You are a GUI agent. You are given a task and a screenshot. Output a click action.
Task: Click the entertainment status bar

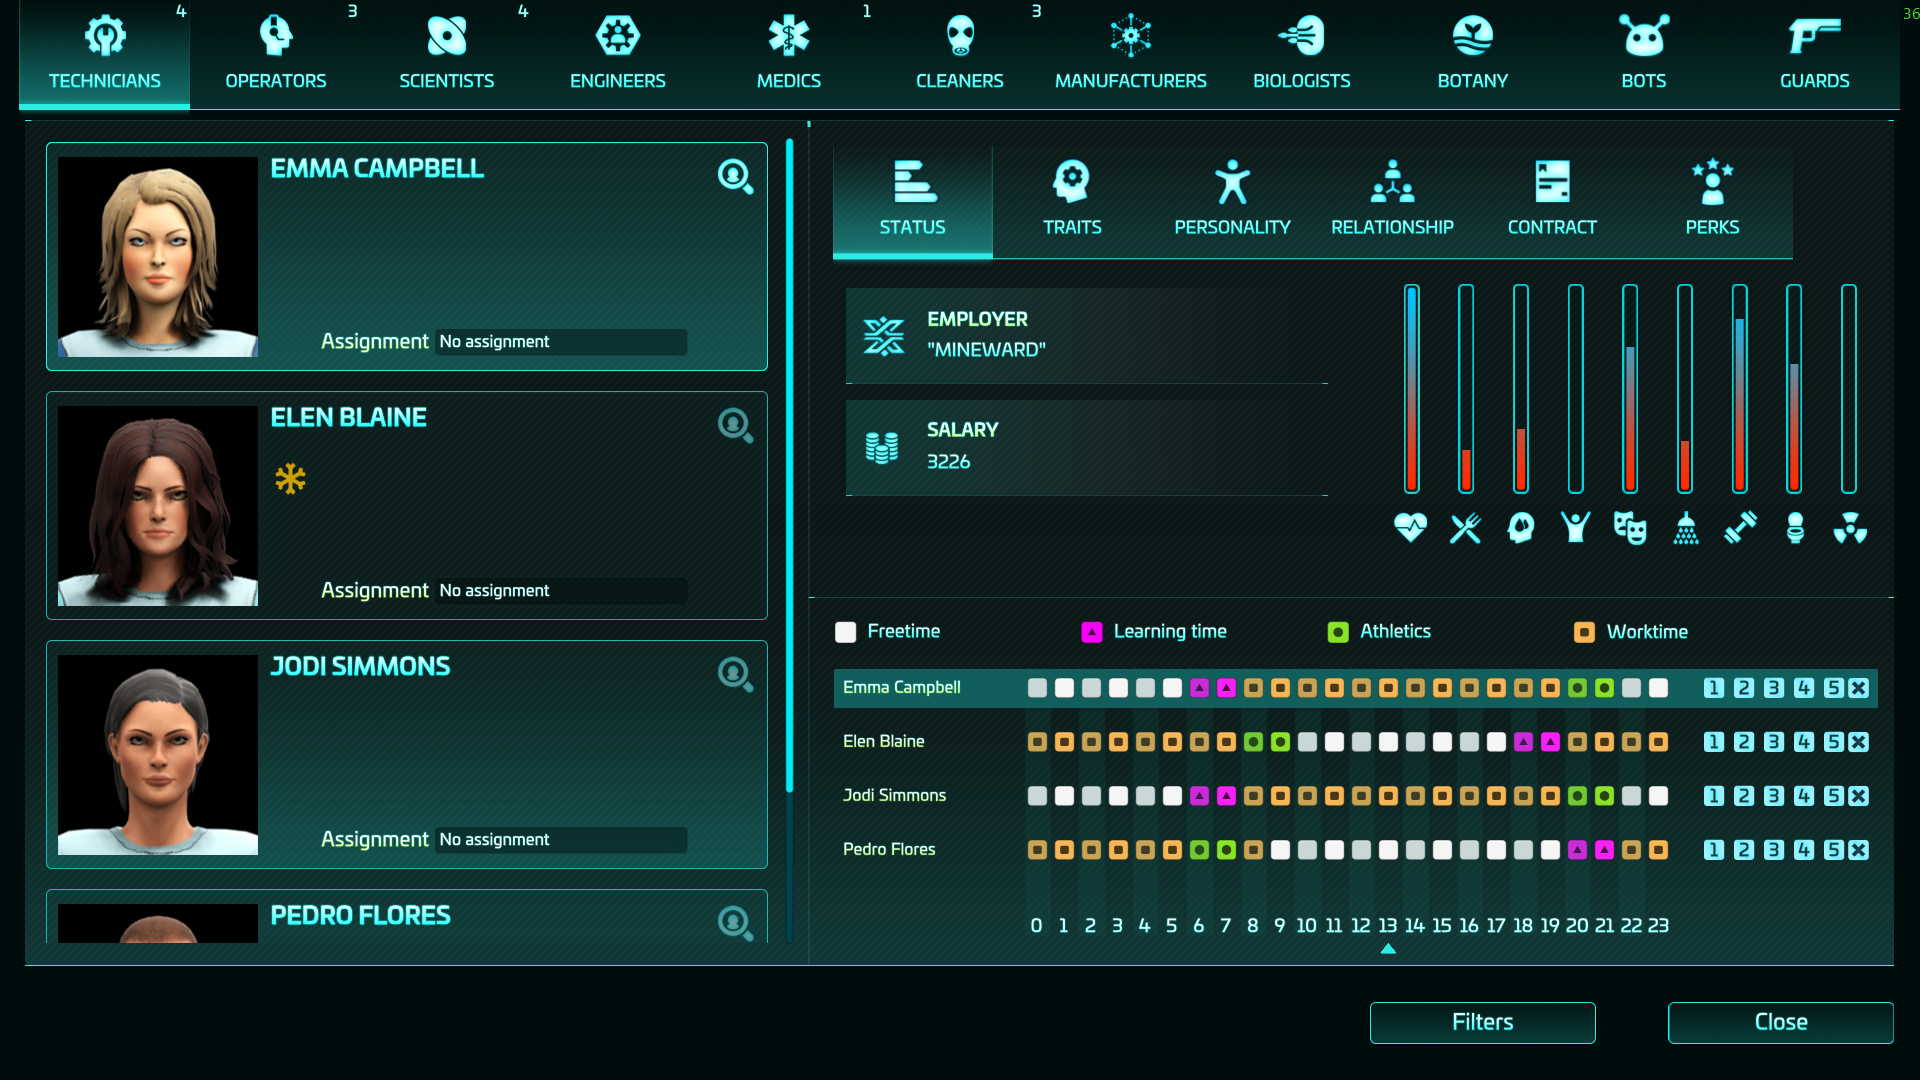tap(1630, 389)
